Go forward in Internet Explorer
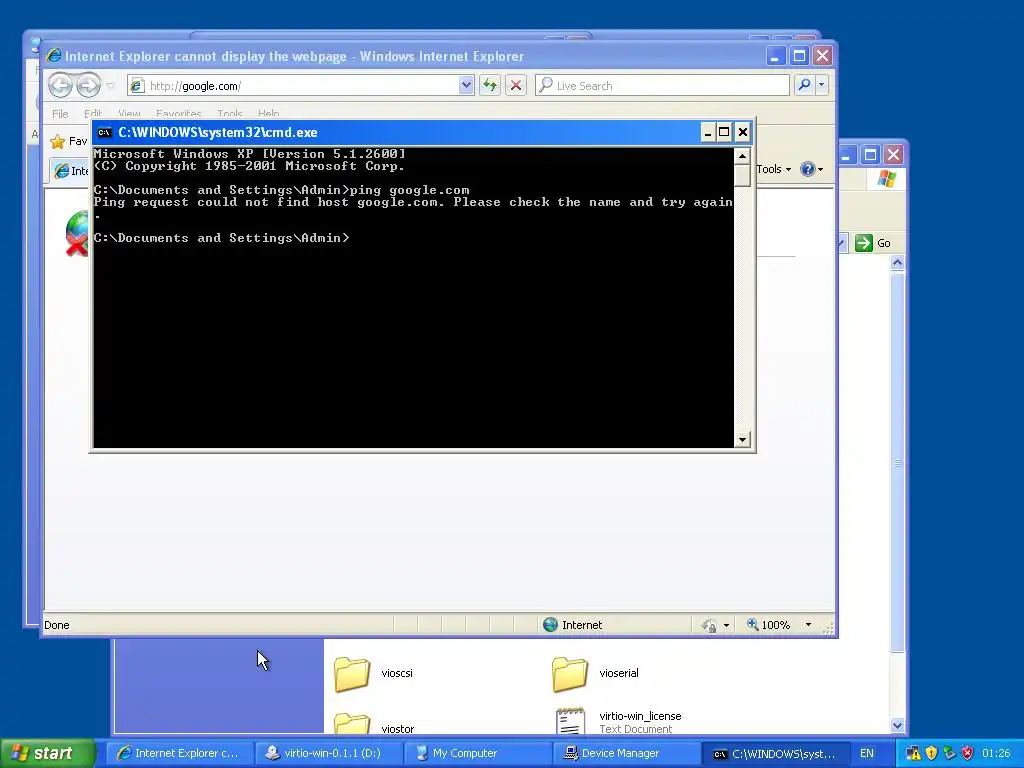 pos(88,85)
